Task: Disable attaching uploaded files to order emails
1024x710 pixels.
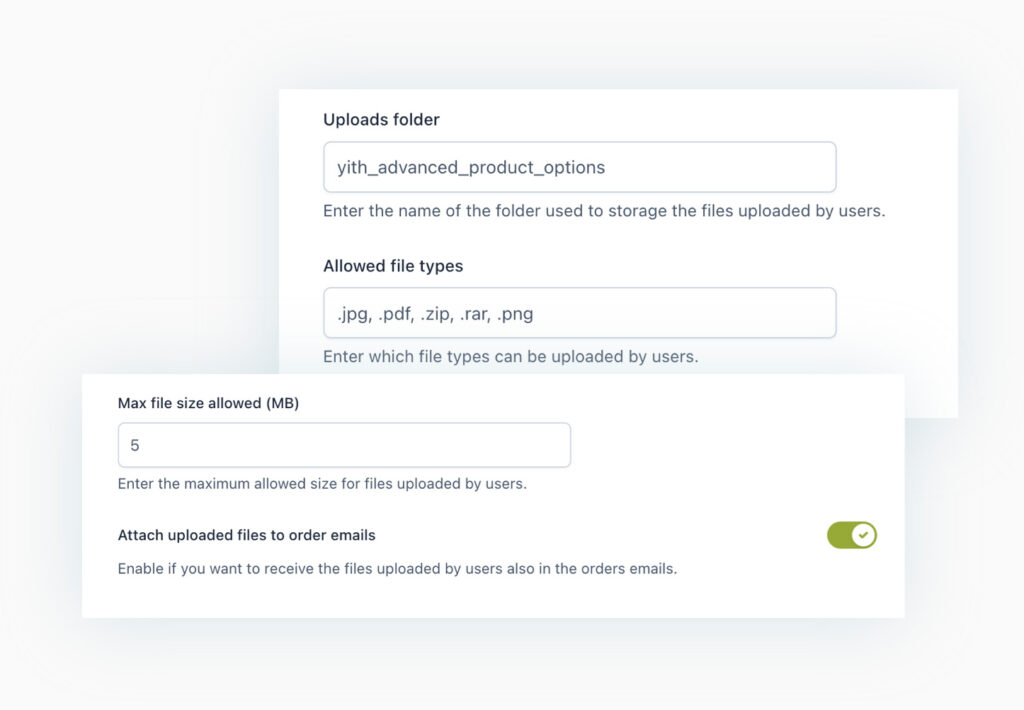Action: (852, 535)
